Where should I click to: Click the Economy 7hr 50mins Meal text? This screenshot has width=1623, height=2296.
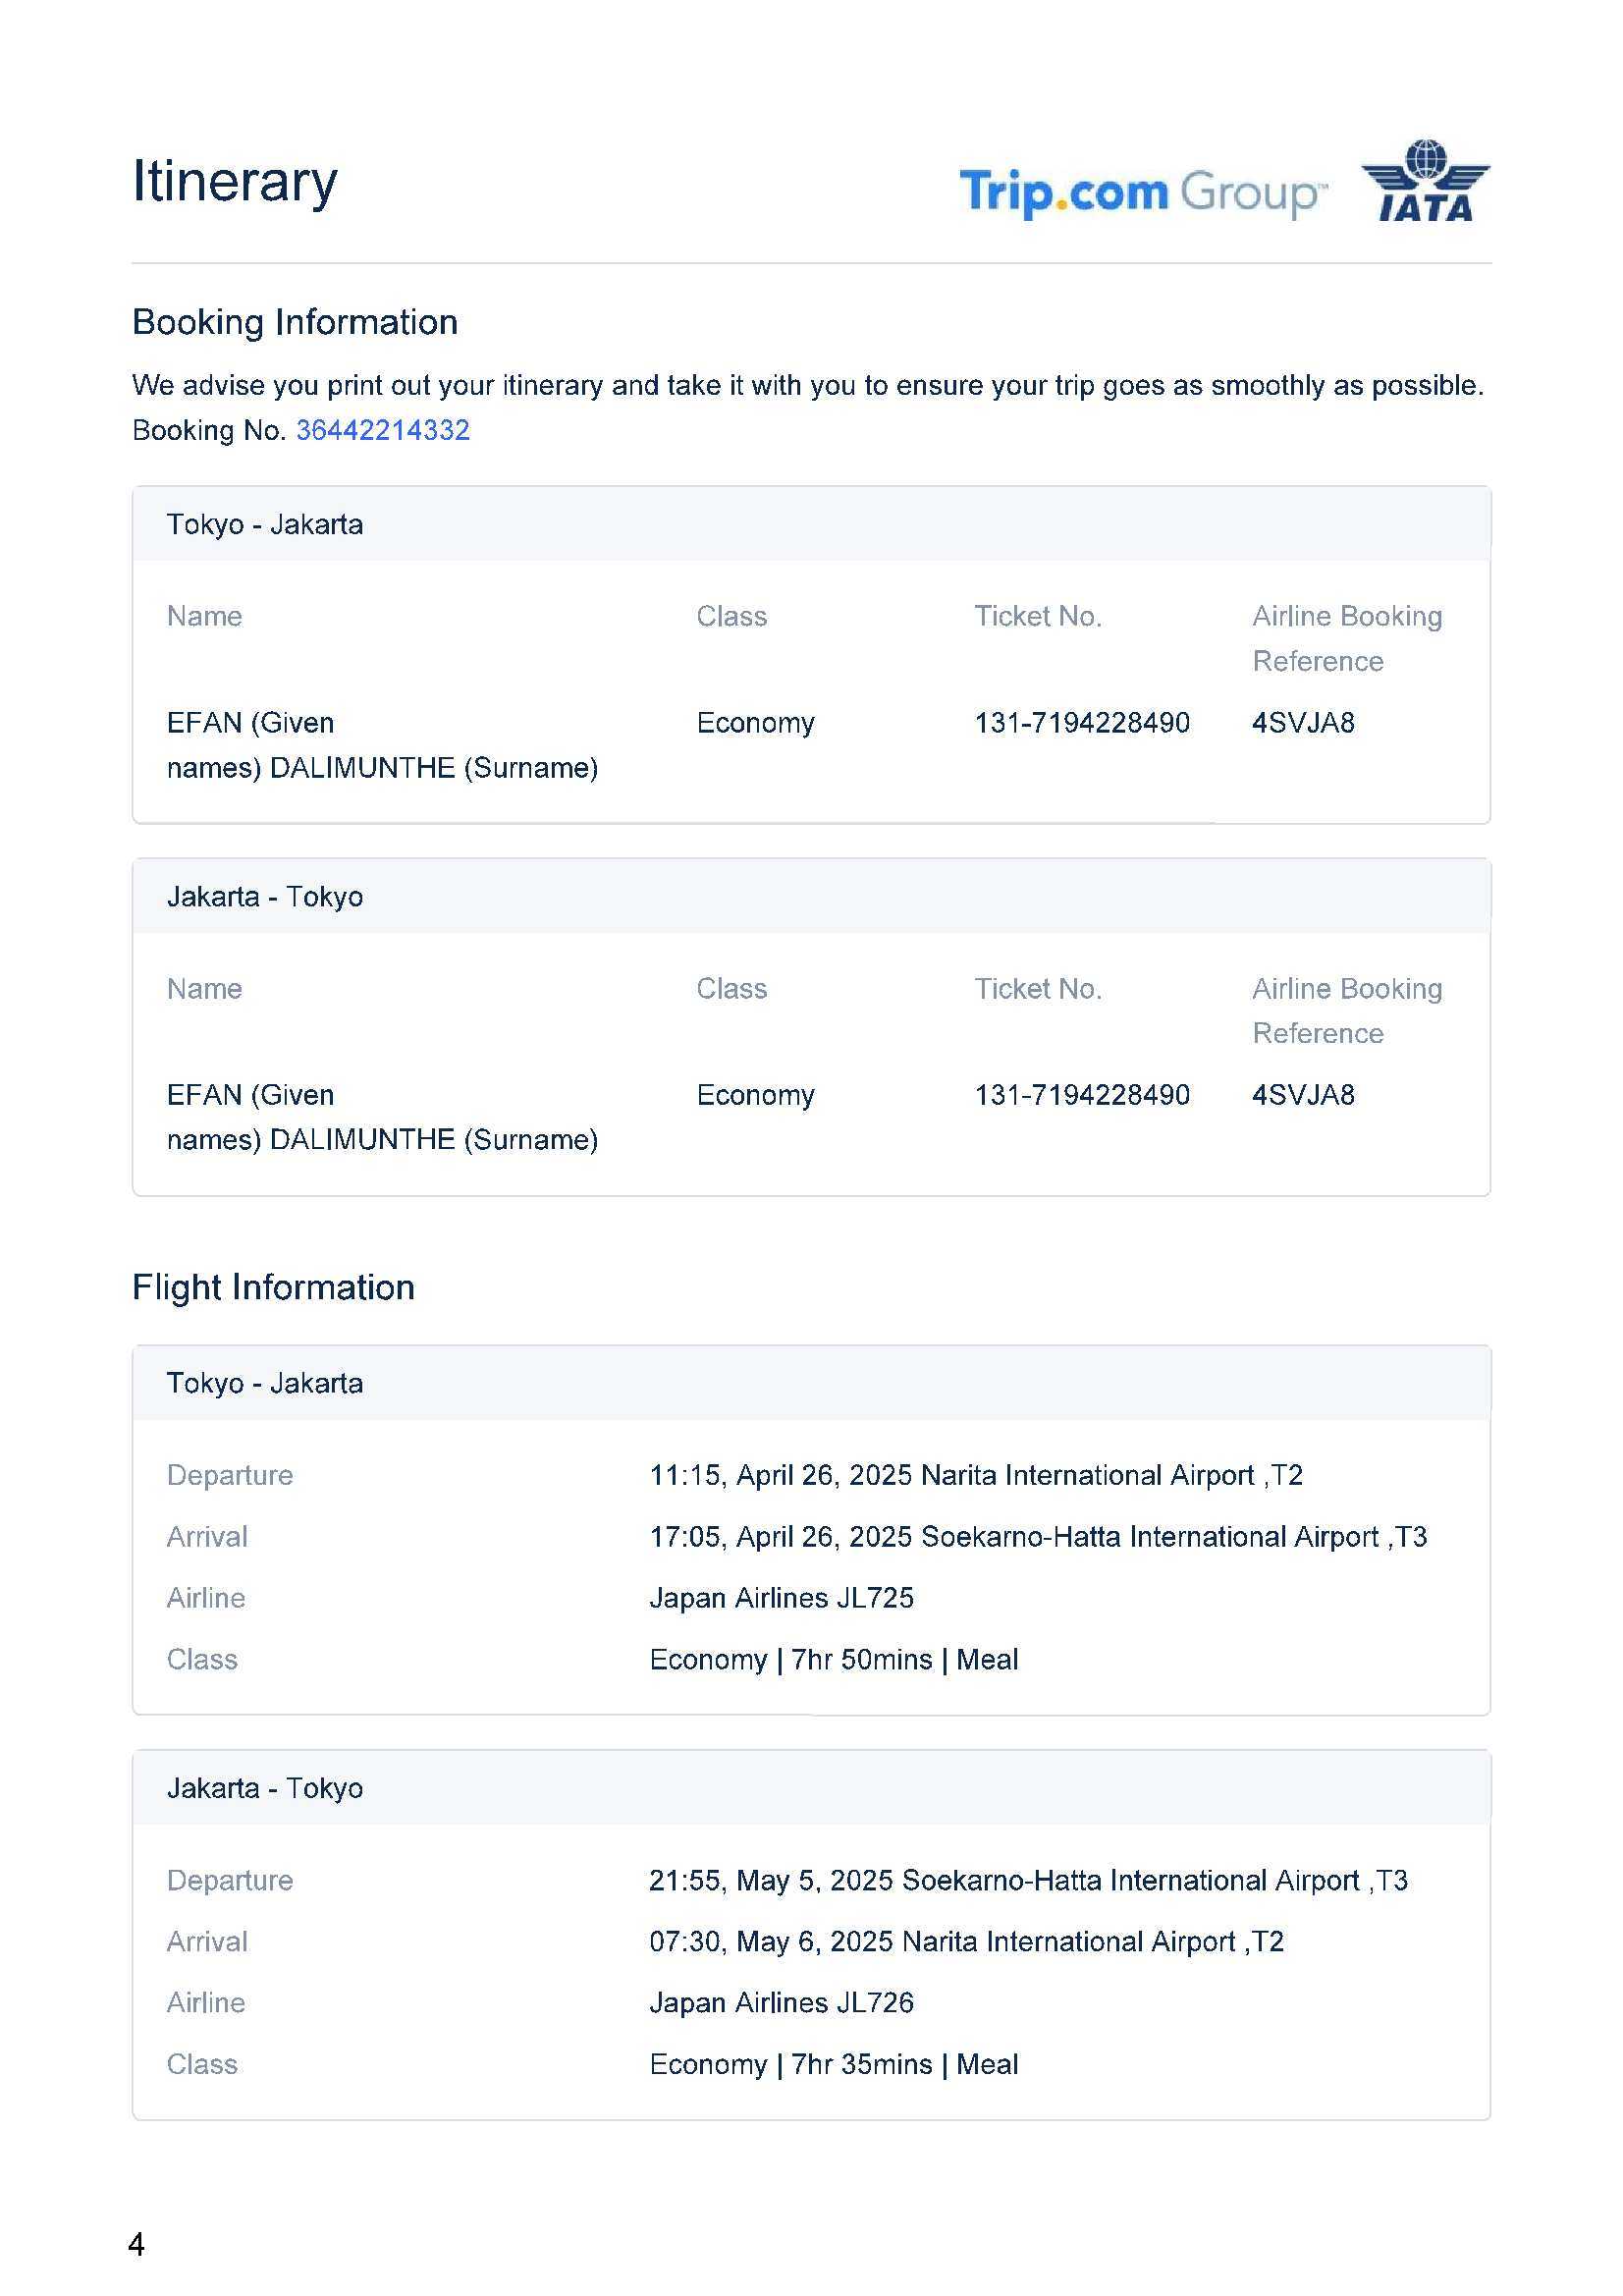pyautogui.click(x=833, y=1660)
